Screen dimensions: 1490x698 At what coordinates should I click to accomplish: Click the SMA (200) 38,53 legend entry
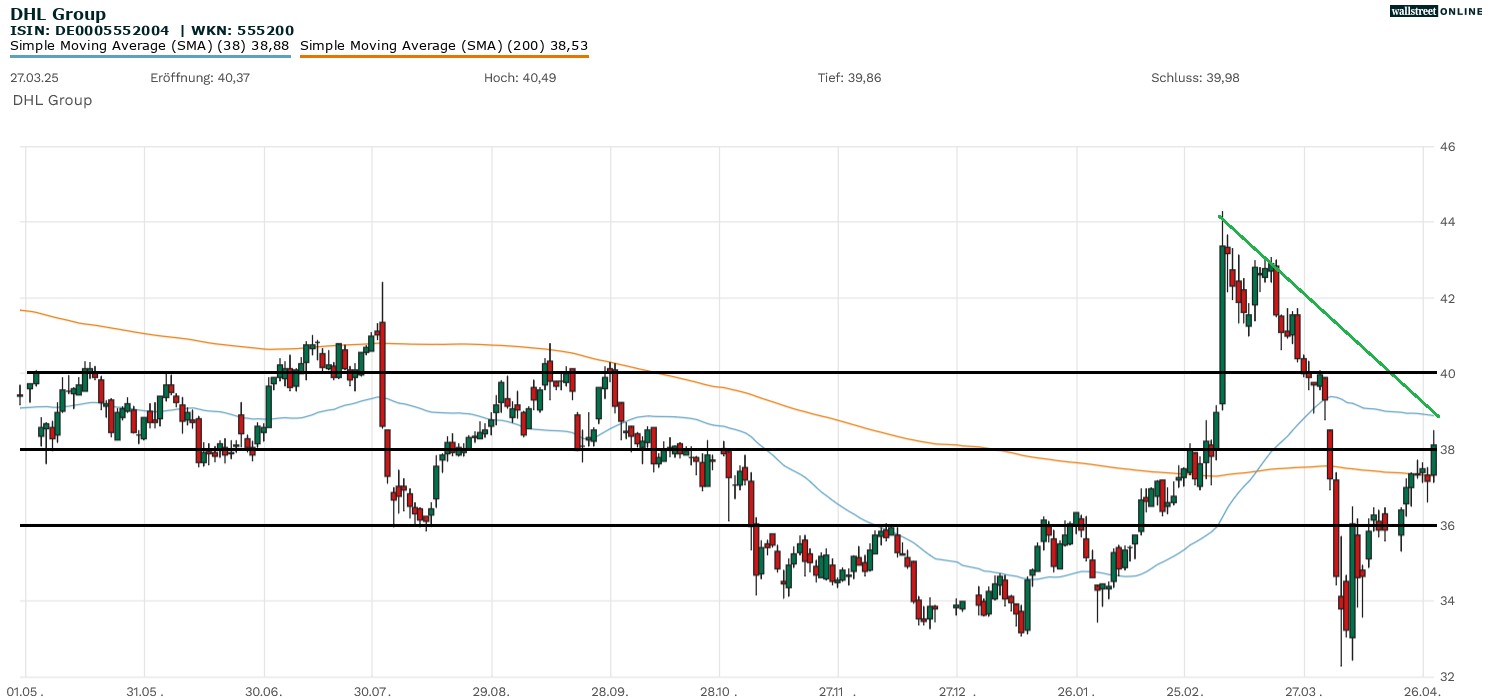point(444,46)
